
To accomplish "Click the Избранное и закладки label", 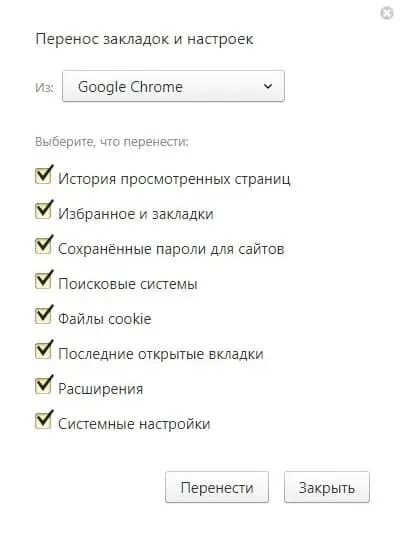I will [x=136, y=214].
